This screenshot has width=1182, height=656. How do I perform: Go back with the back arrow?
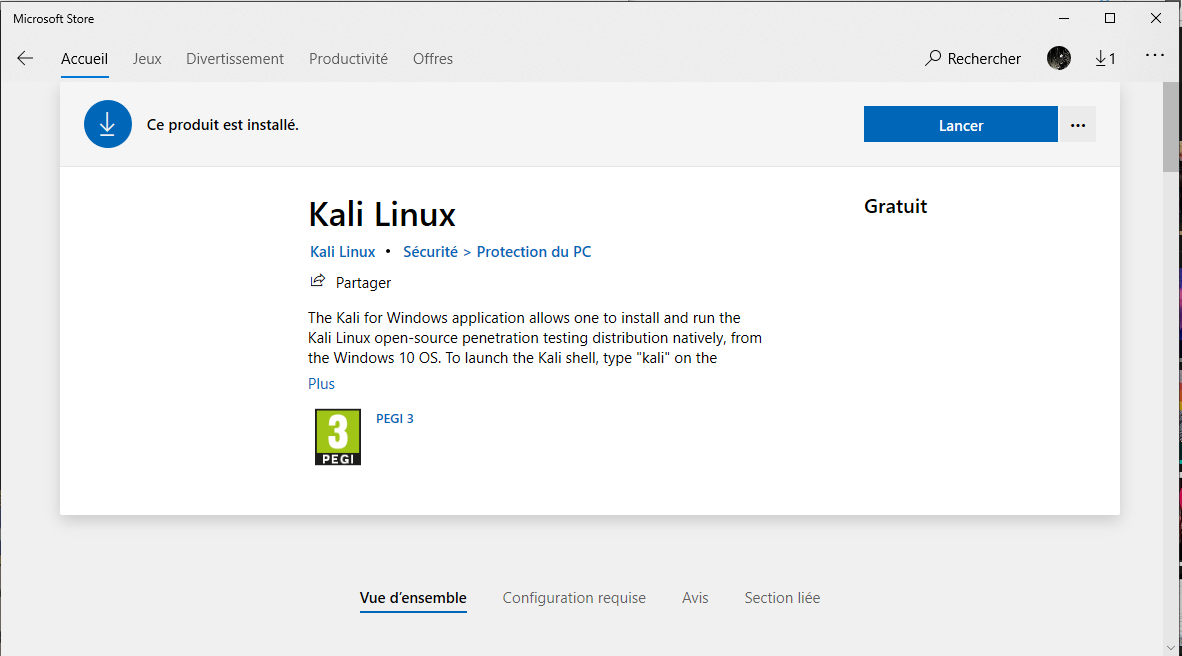(25, 59)
